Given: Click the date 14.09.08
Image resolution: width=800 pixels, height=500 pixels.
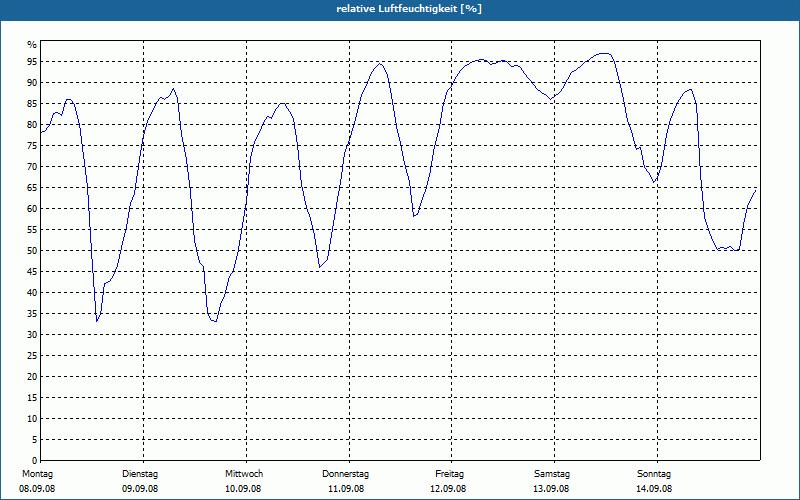Looking at the screenshot, I should pos(654,489).
